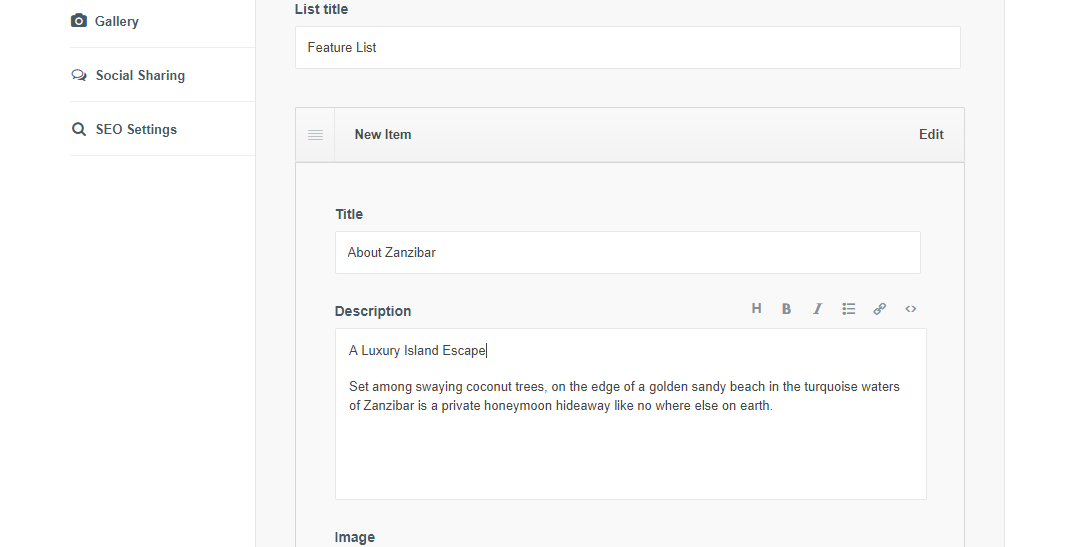1075x547 pixels.
Task: Click Edit on the New Item row
Action: 931,135
